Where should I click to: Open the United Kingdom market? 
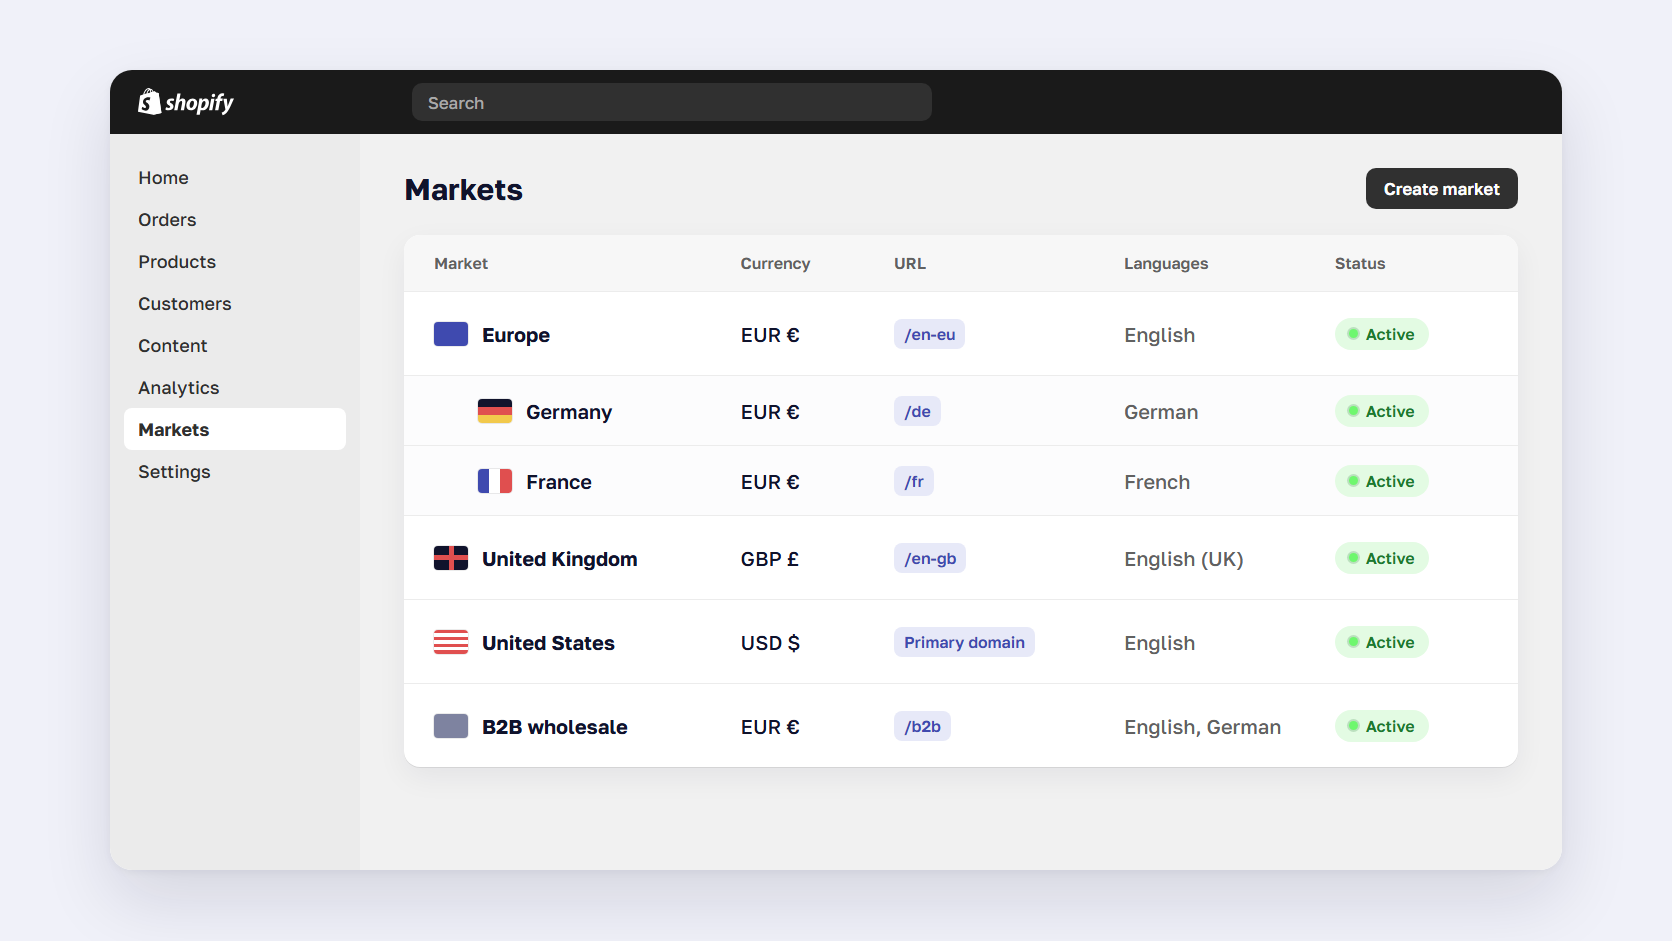pyautogui.click(x=961, y=558)
